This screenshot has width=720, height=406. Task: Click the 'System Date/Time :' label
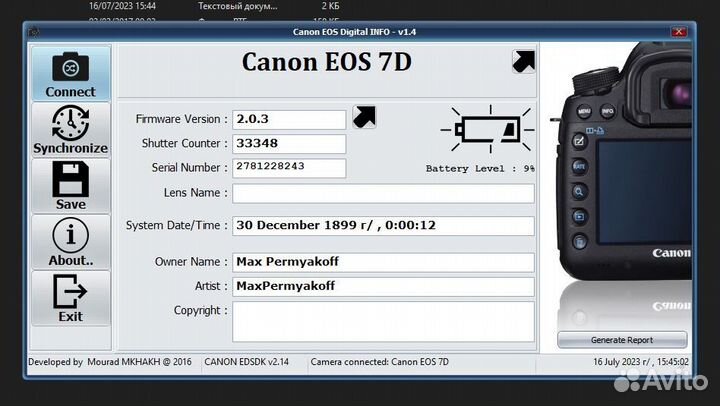177,226
